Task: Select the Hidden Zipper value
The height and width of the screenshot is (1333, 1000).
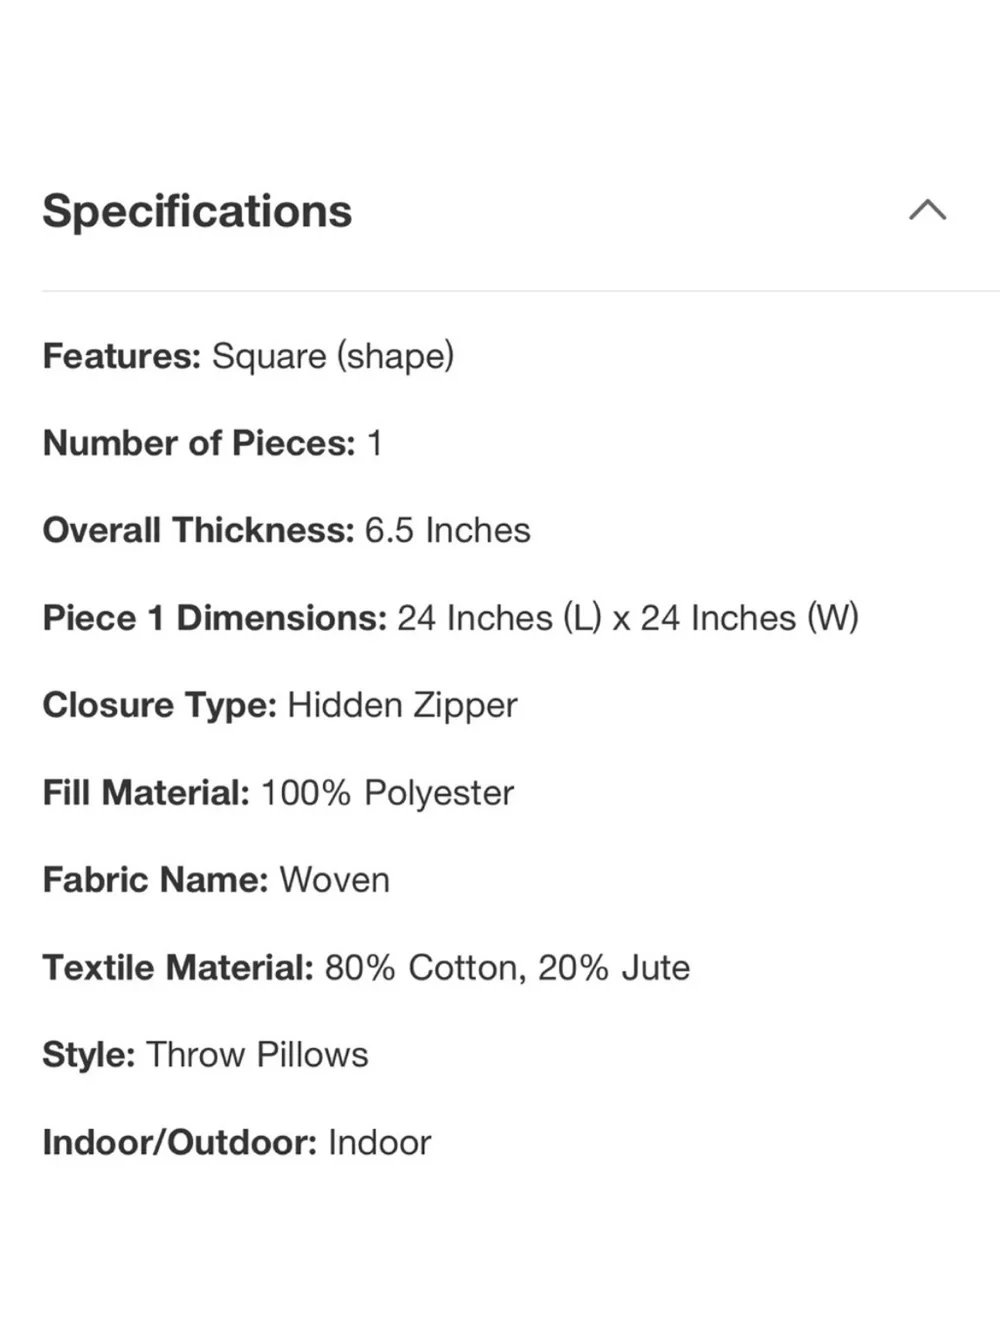Action: (402, 706)
